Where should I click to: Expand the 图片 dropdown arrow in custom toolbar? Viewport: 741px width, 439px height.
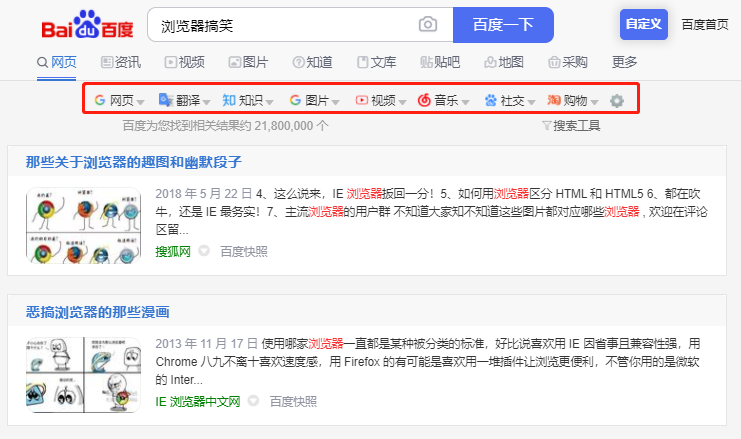pos(336,102)
